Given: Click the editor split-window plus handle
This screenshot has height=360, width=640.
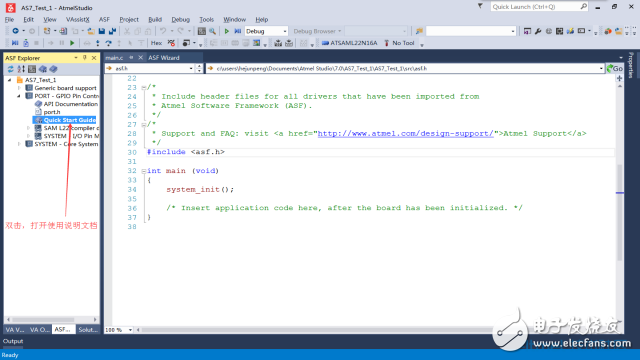Looking at the screenshot, I should click(x=620, y=78).
